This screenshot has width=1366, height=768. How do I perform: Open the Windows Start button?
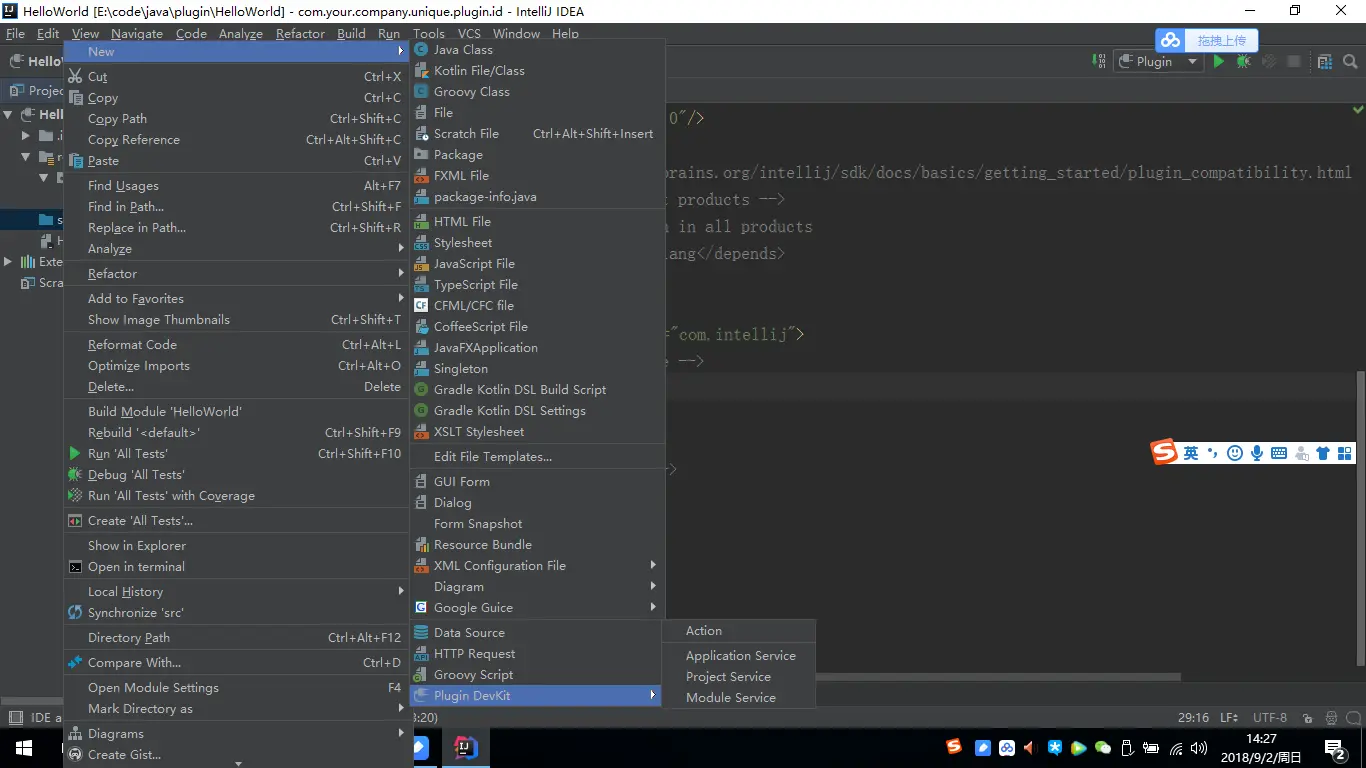(x=24, y=747)
